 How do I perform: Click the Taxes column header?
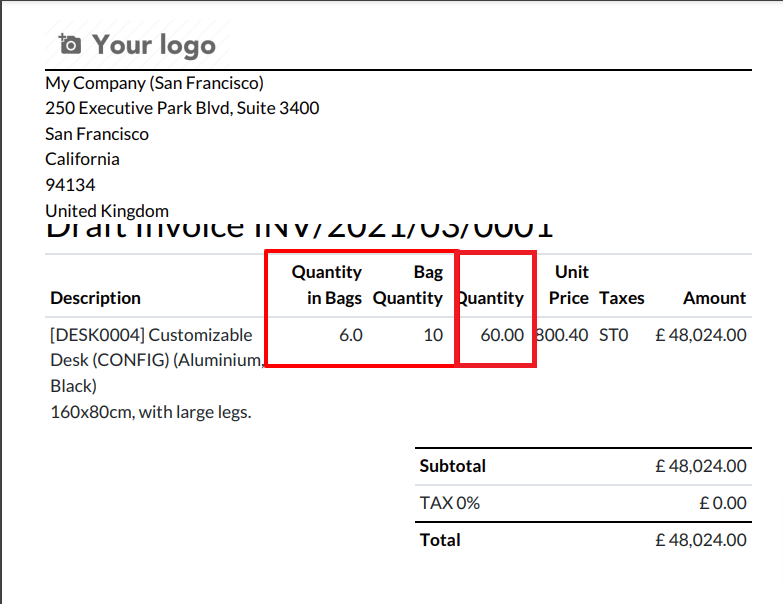click(622, 298)
